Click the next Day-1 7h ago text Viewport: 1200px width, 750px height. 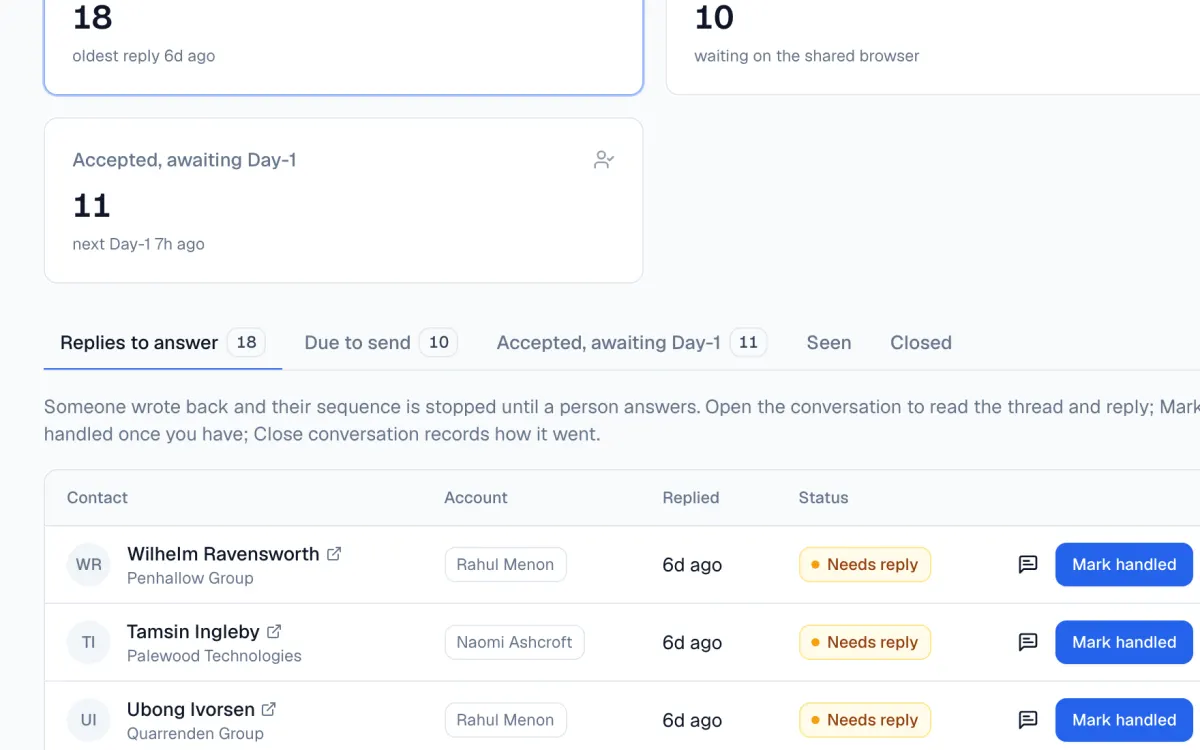pyautogui.click(x=138, y=244)
